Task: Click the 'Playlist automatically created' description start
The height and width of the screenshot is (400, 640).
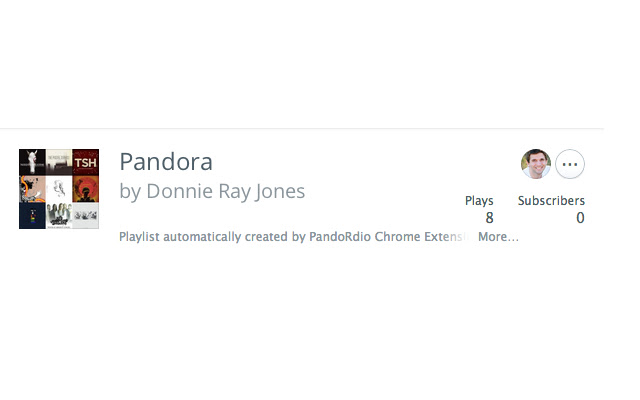Action: click(180, 237)
